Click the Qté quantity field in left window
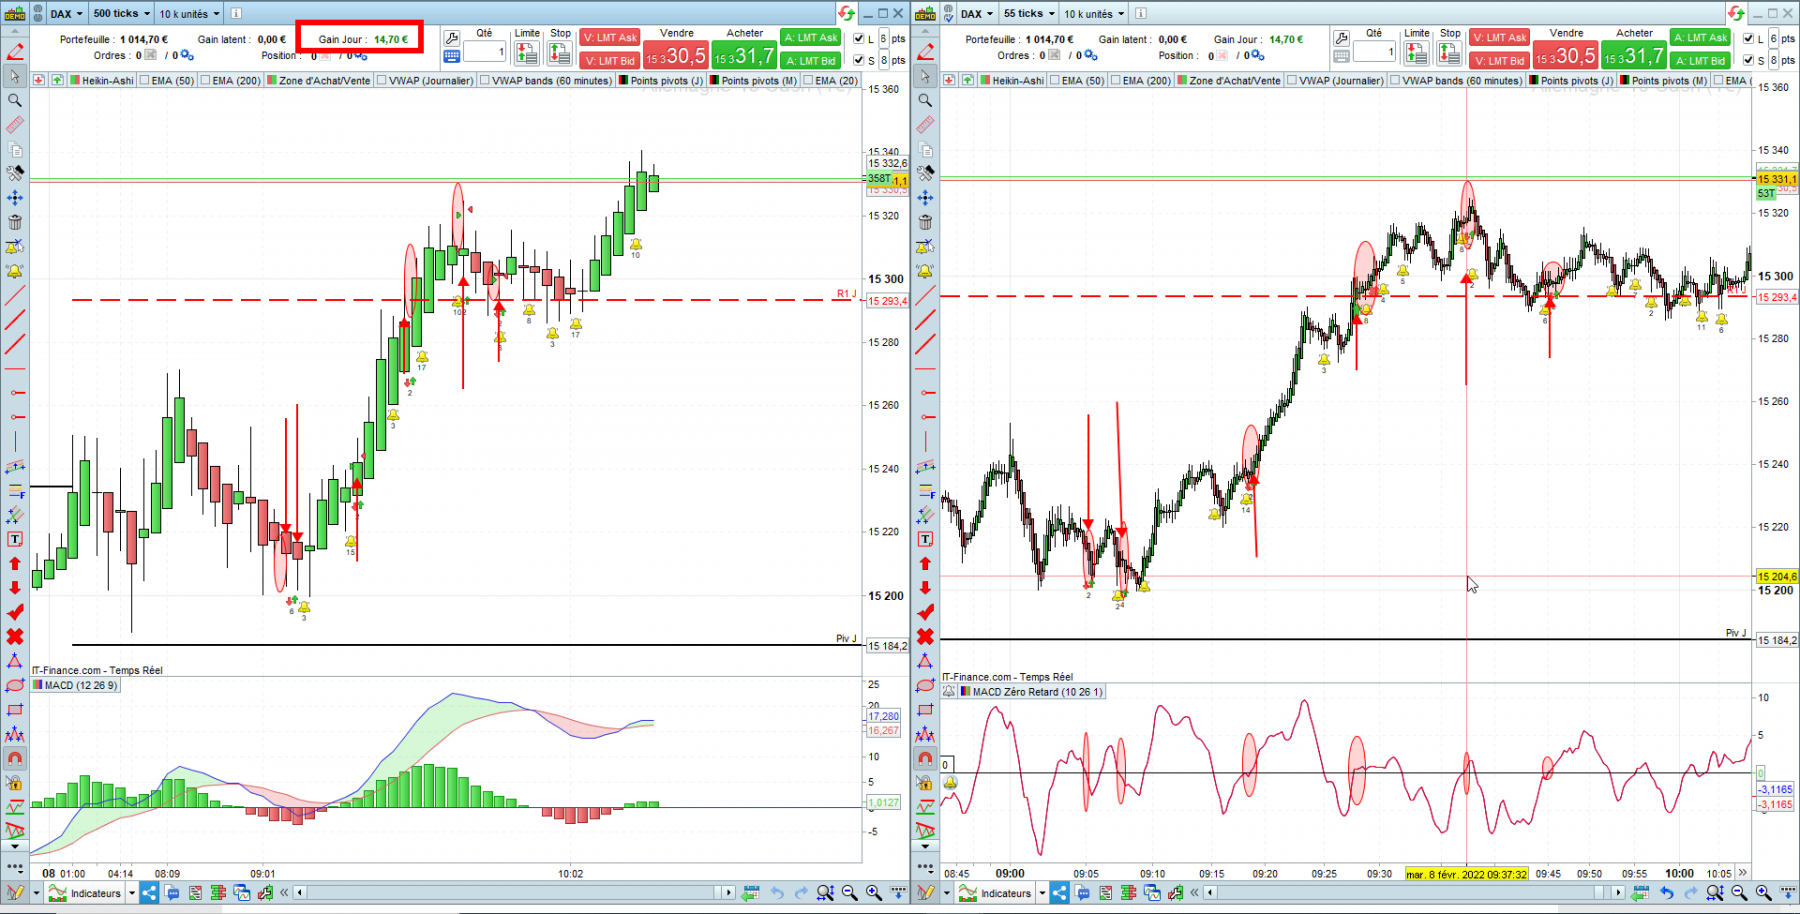Screen dimensions: 1800x914 (485, 52)
